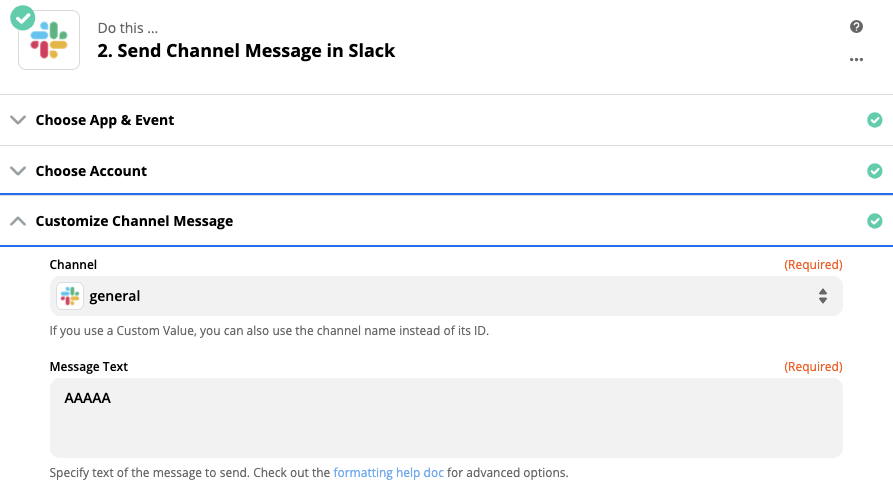The image size is (893, 487).
Task: Click the AAAAA message text
Action: coord(87,398)
